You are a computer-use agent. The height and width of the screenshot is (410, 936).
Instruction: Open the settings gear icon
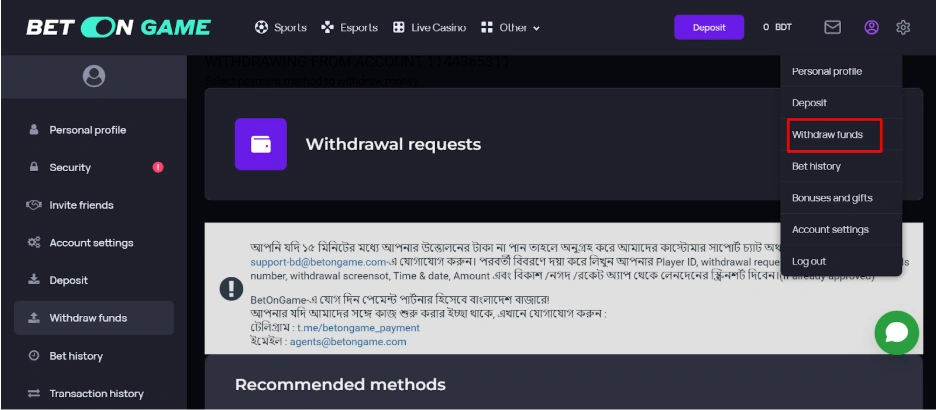[903, 27]
